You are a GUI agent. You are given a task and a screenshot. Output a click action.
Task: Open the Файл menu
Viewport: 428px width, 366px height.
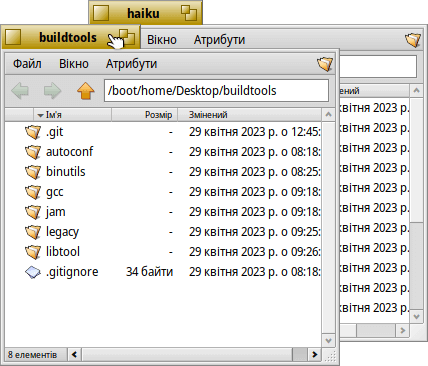pos(27,64)
